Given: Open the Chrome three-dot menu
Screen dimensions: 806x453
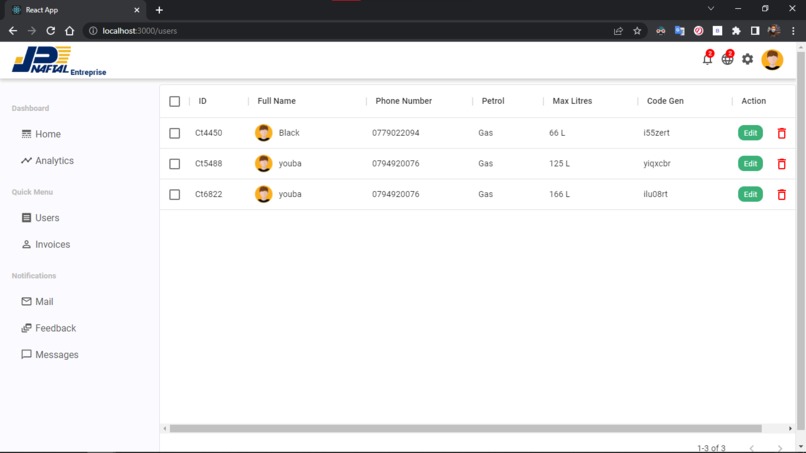Looking at the screenshot, I should pos(793,31).
